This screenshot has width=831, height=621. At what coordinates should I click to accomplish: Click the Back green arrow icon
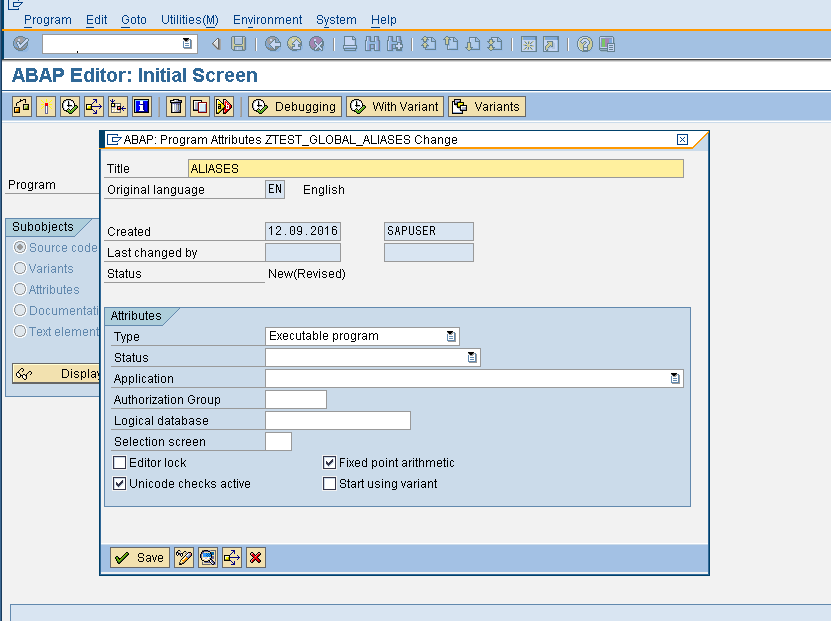[x=271, y=44]
